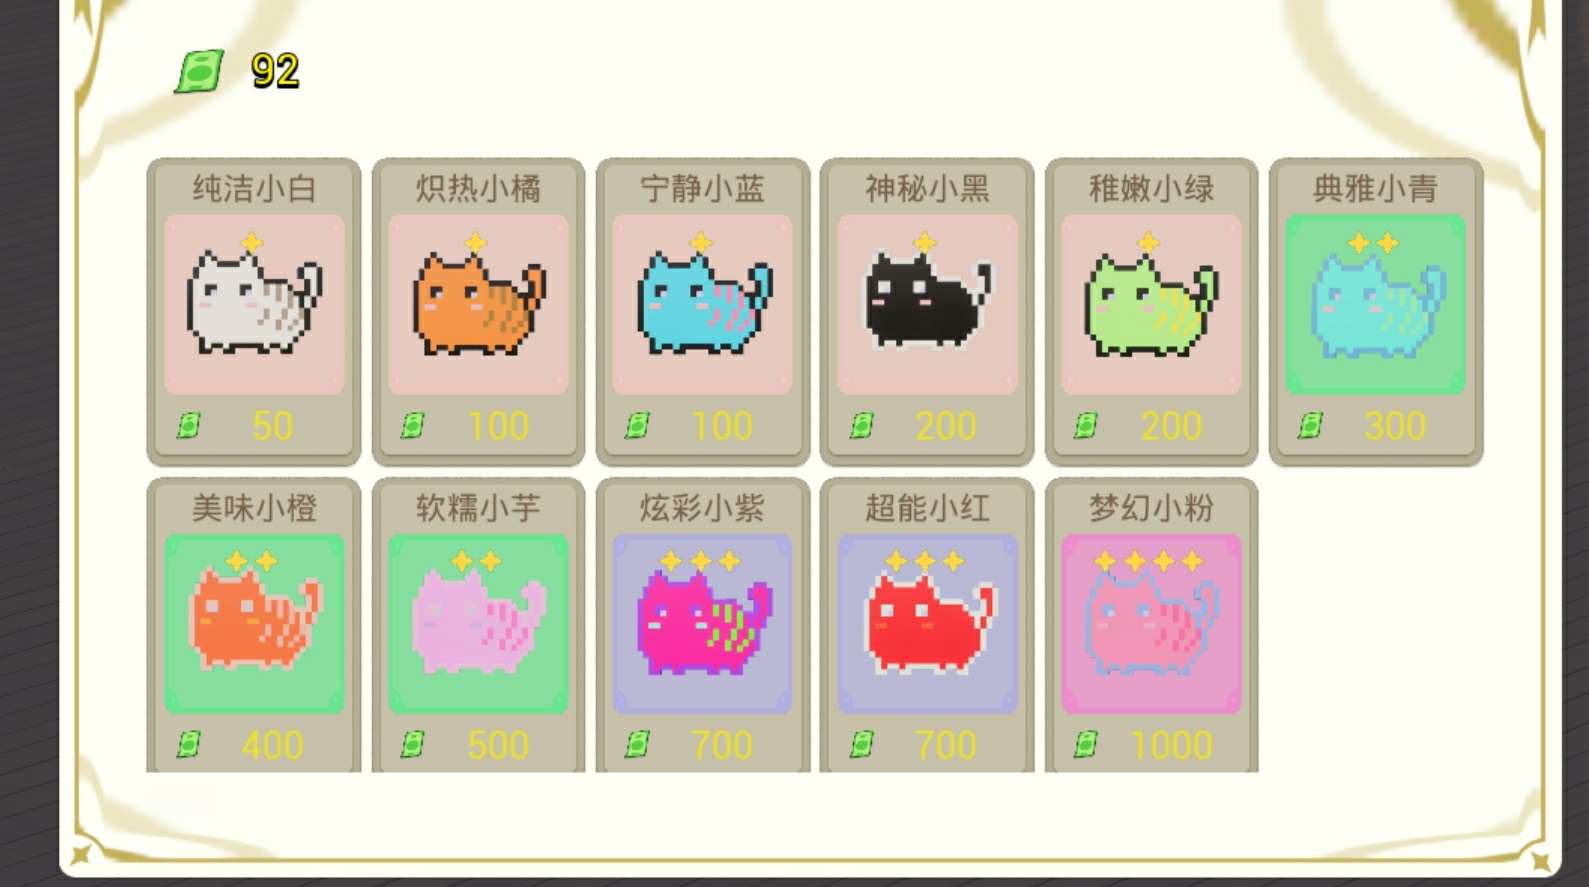Click the 50 price on 纯洁小白
Screen dimensions: 1589x887
(272, 426)
